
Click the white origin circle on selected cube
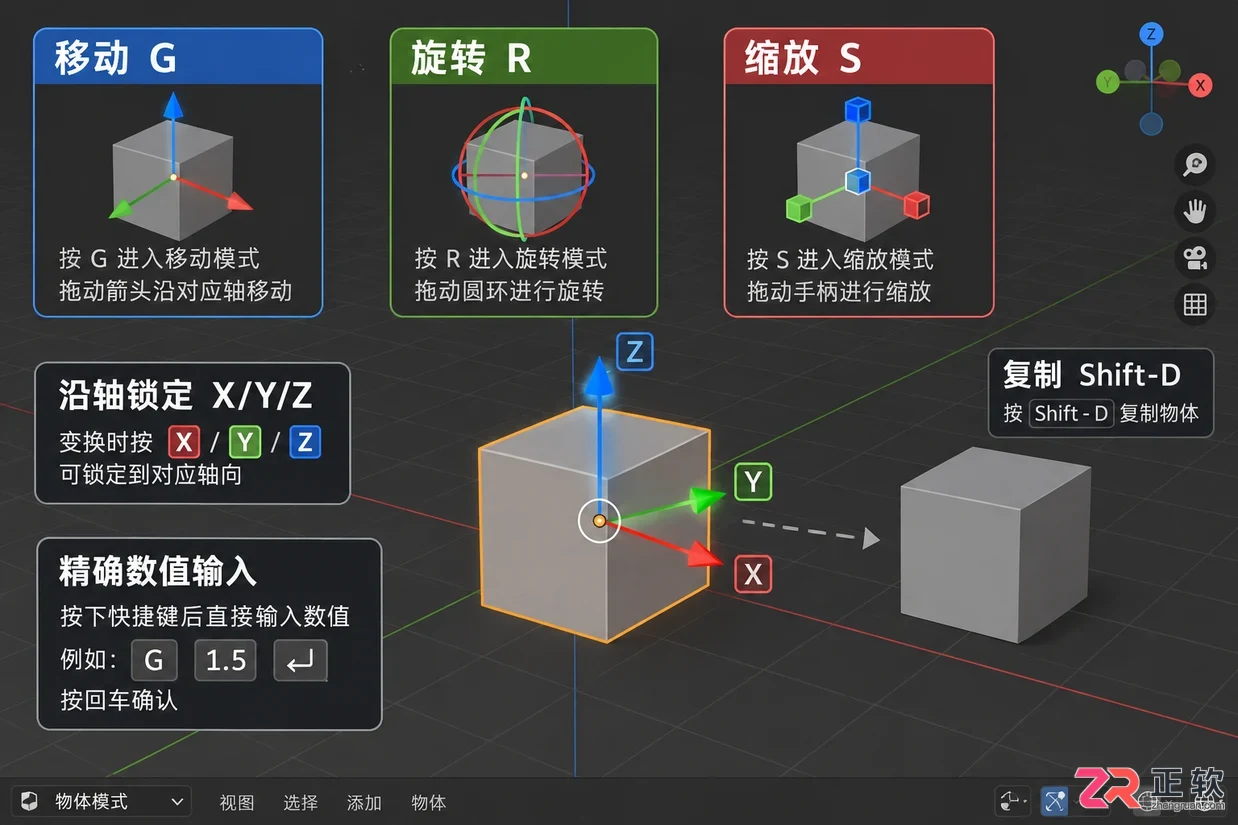599,520
